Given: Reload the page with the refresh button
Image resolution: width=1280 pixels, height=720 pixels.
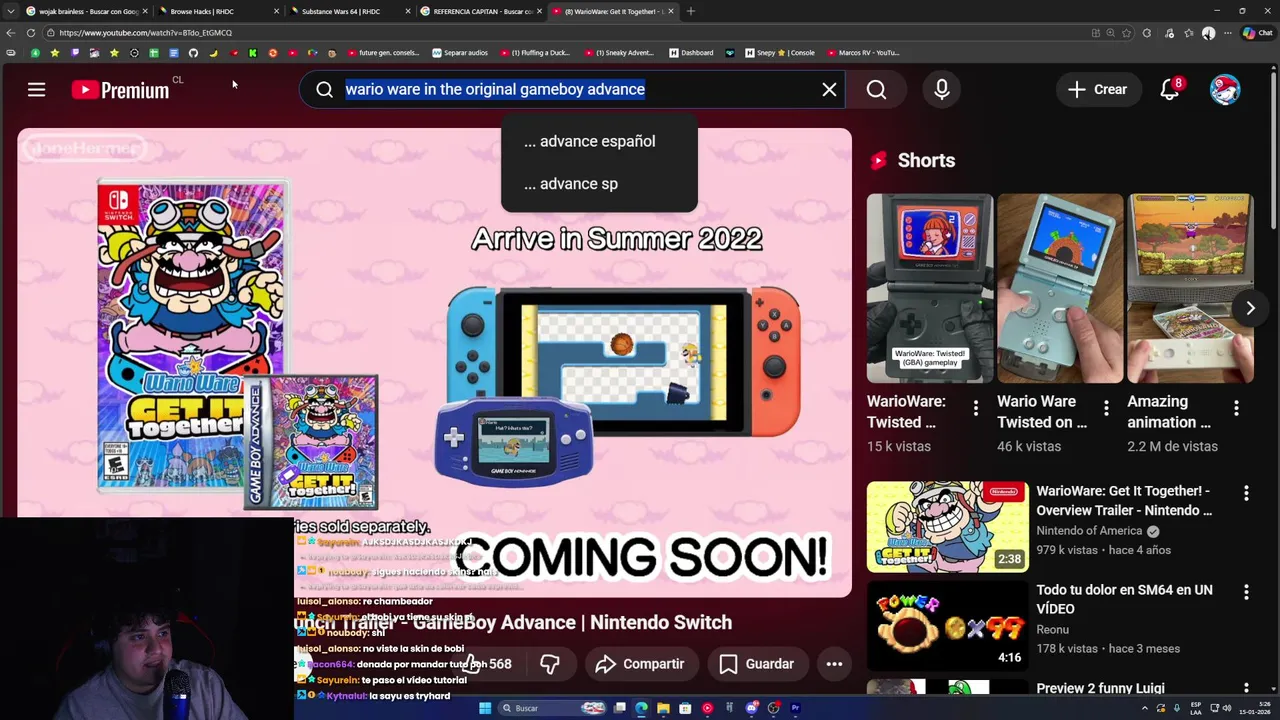Looking at the screenshot, I should click(x=31, y=32).
